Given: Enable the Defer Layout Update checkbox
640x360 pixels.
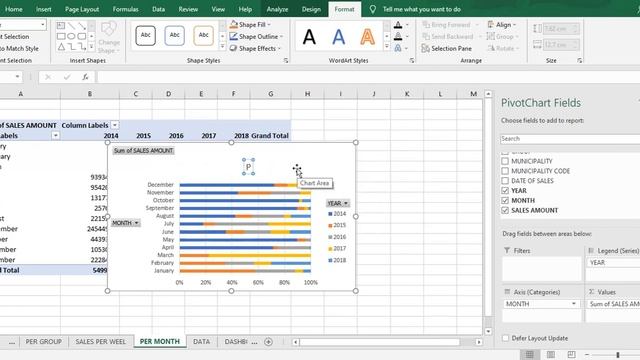Looking at the screenshot, I should point(506,338).
